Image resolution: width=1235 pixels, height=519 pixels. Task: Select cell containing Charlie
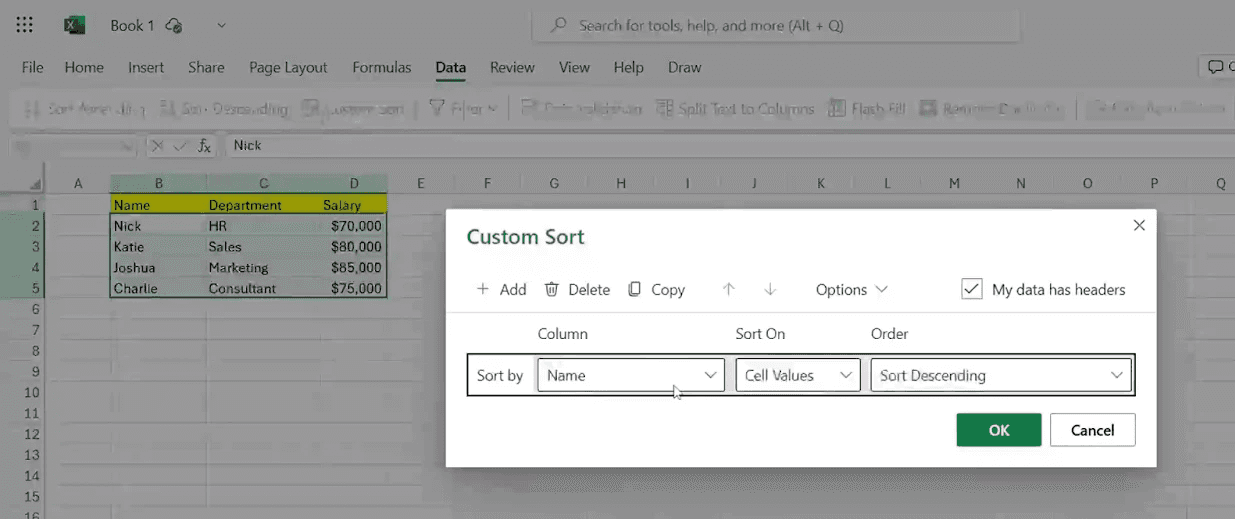point(158,288)
